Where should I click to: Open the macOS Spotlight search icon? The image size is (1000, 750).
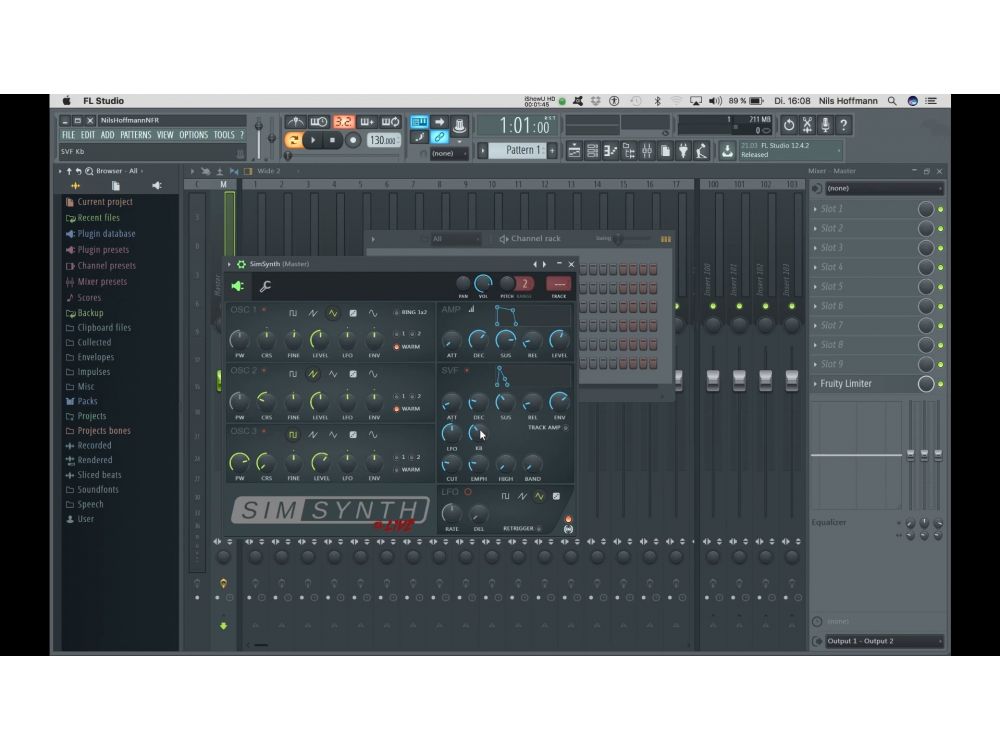tap(891, 101)
